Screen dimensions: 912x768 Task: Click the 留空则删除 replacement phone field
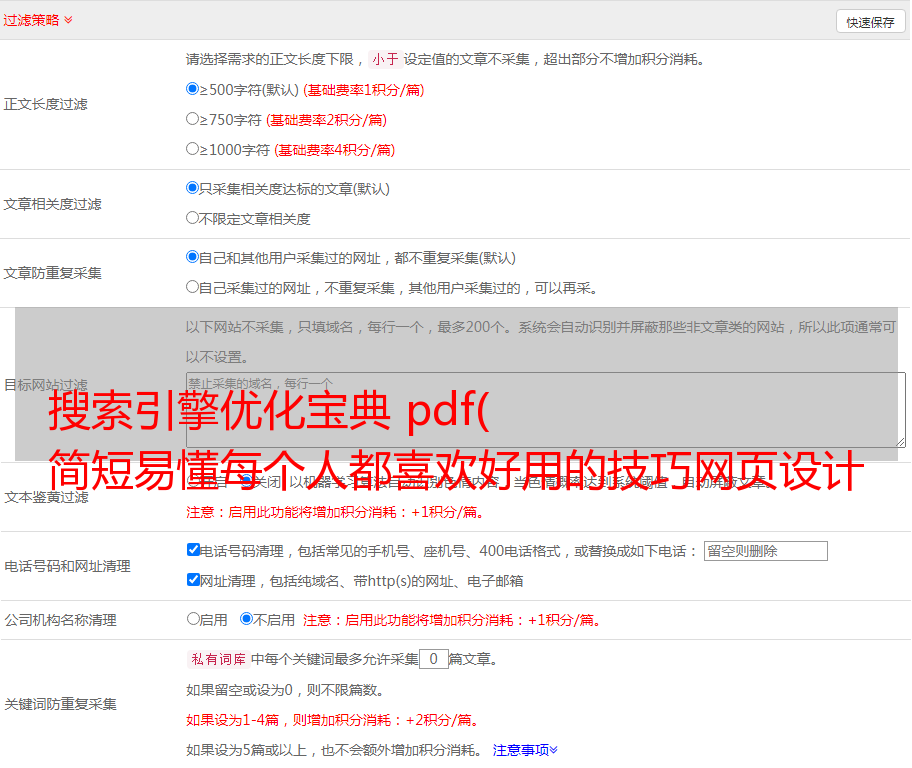[765, 551]
